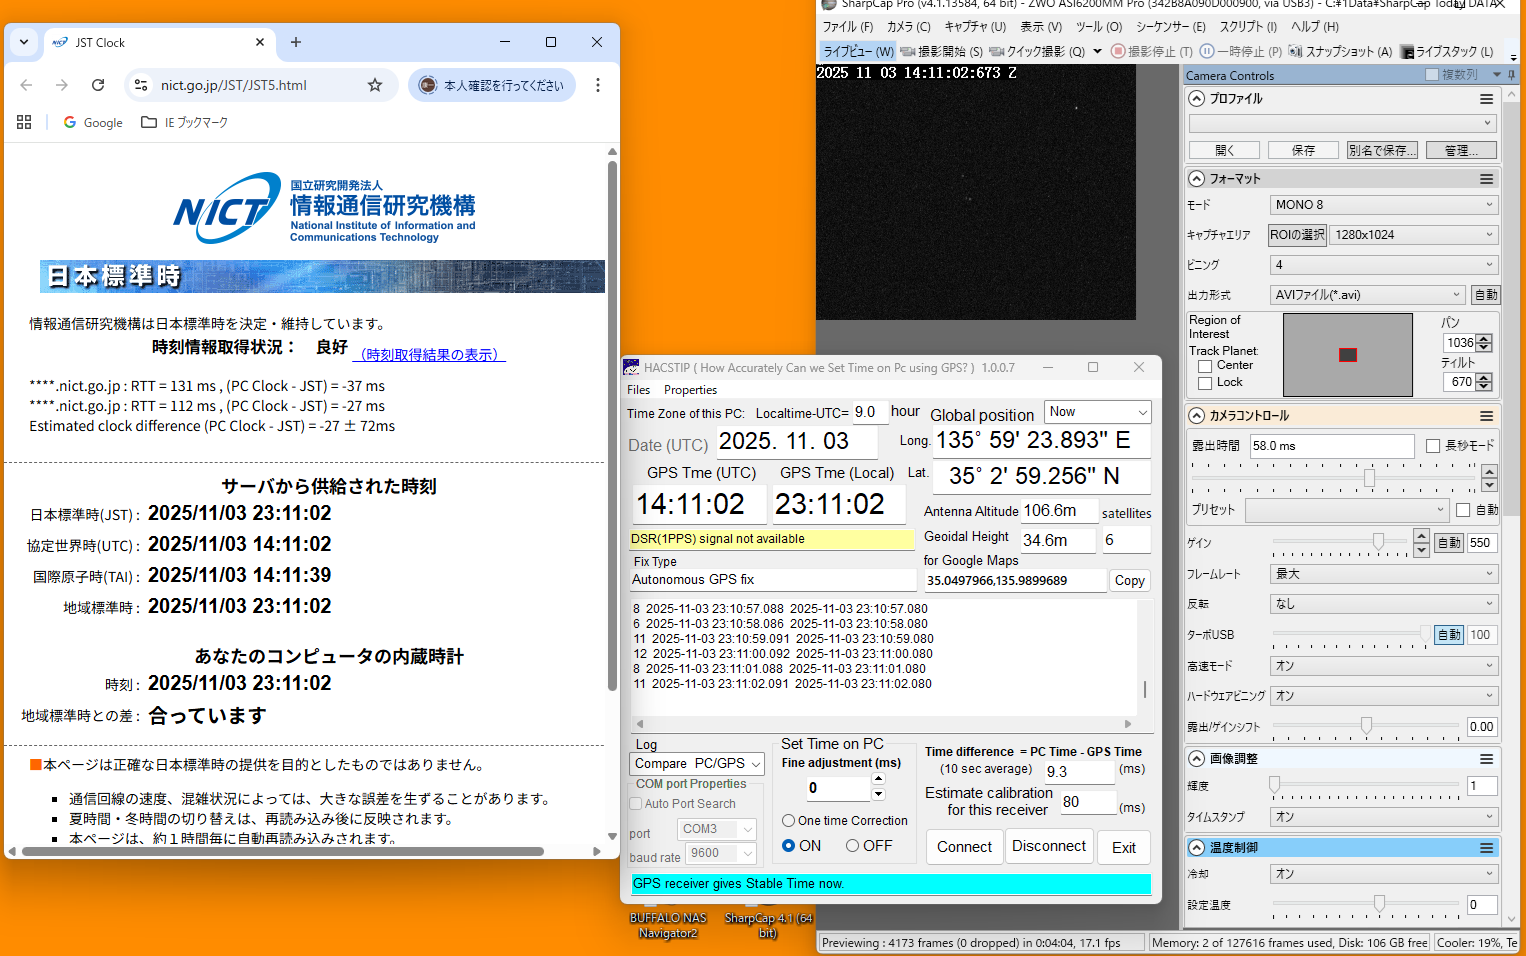Viewport: 1526px width, 956px height.
Task: Reload the NICT JST Clock page
Action: (x=98, y=85)
